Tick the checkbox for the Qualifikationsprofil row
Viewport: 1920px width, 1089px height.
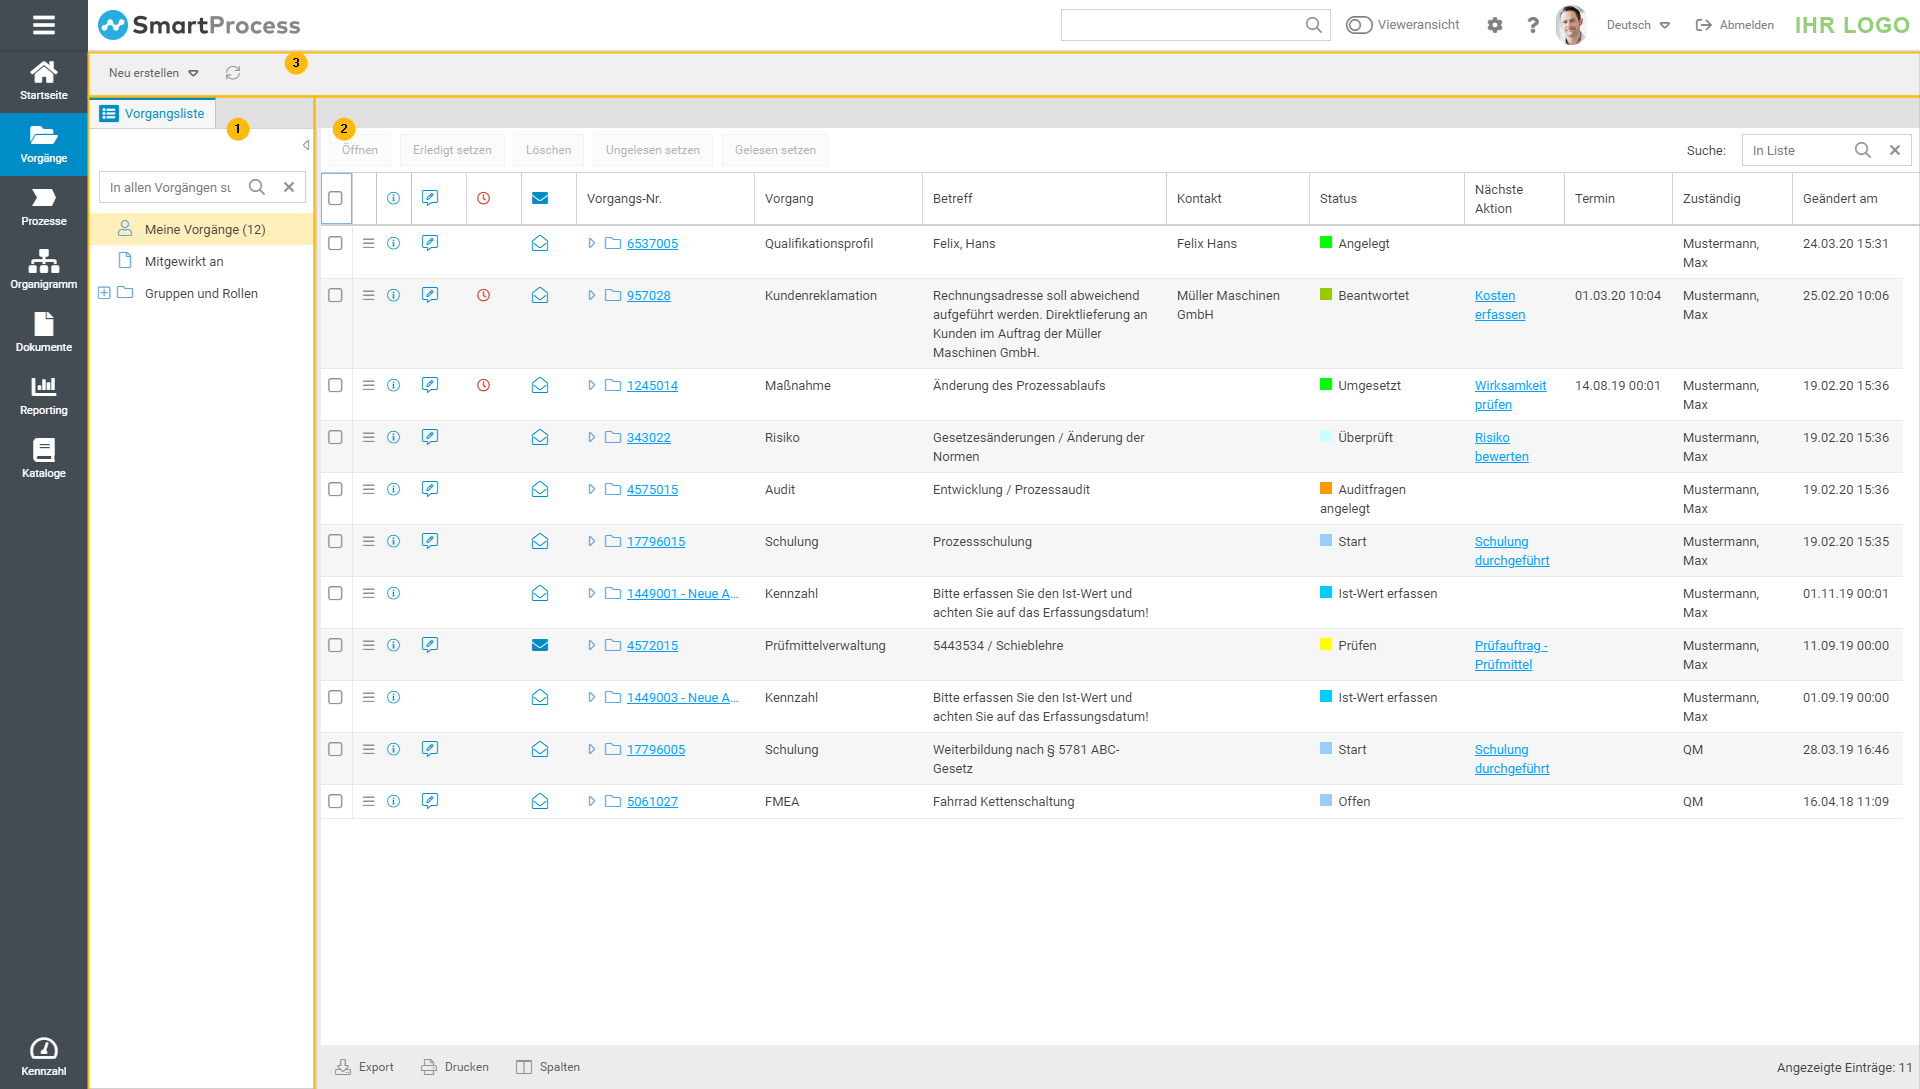coord(335,244)
